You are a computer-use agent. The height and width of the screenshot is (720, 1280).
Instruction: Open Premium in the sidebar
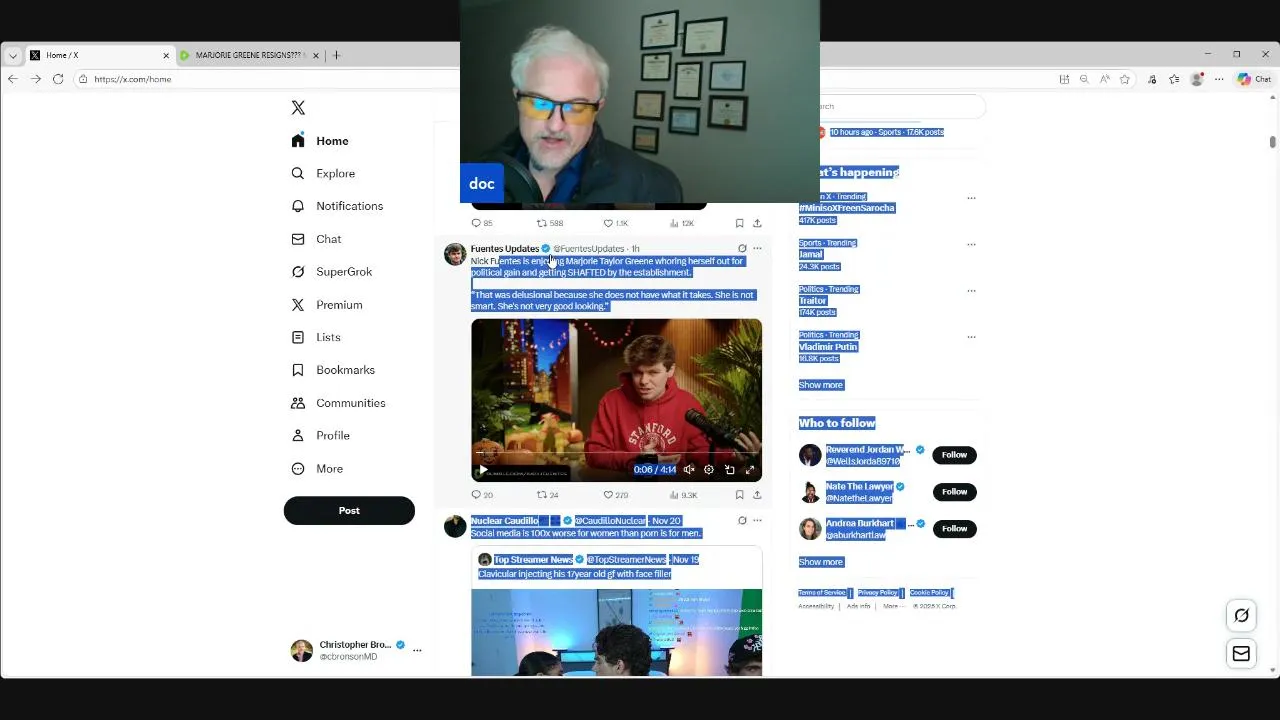pyautogui.click(x=327, y=305)
